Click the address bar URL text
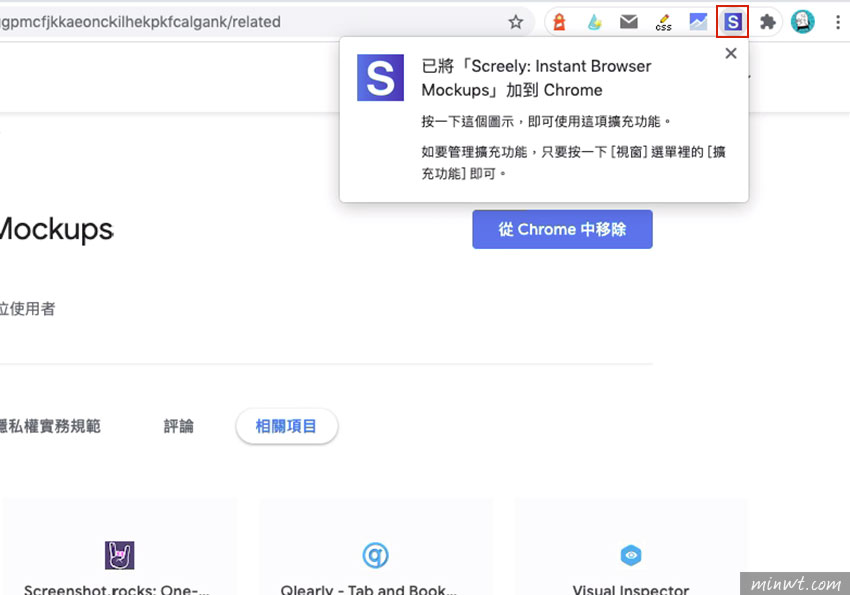The height and width of the screenshot is (595, 850). click(x=140, y=22)
